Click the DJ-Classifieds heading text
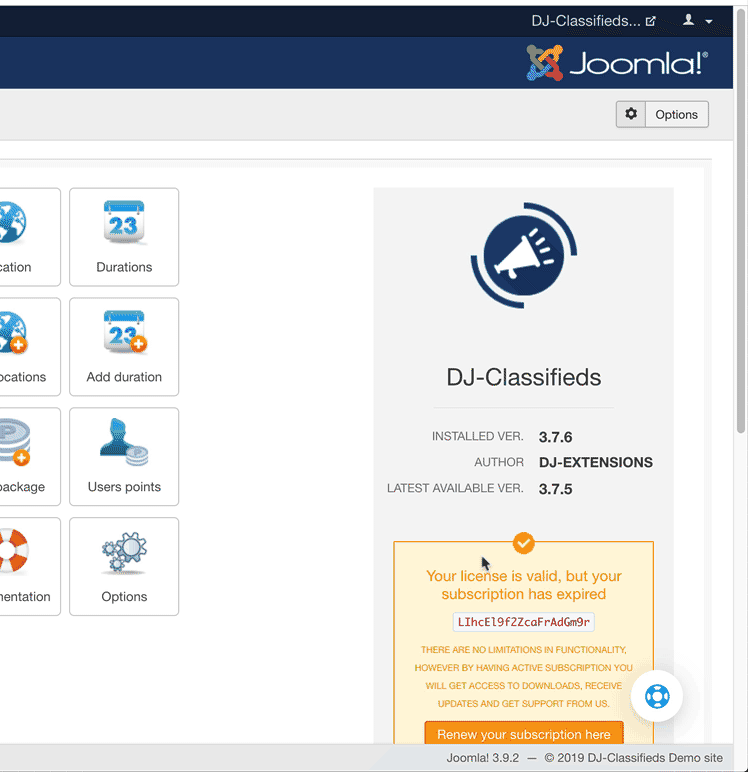Screen dimensions: 748x772 (523, 378)
